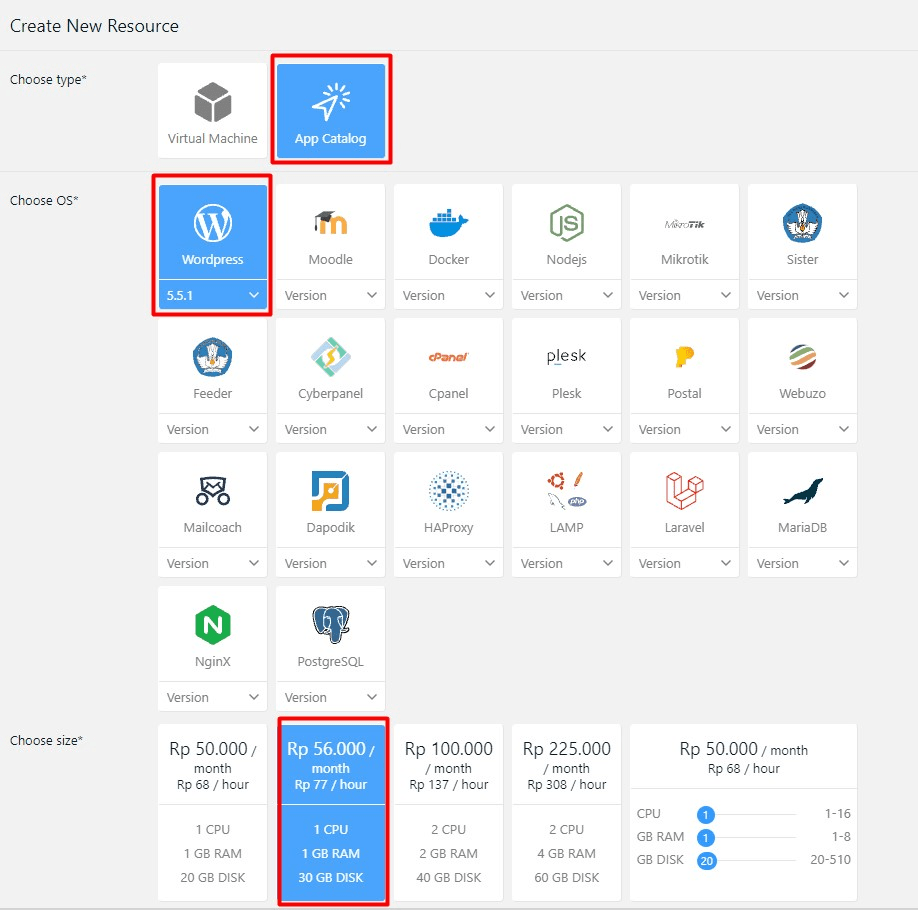The width and height of the screenshot is (918, 910).
Task: Select the PostgreSQL elephant icon
Action: coord(330,625)
